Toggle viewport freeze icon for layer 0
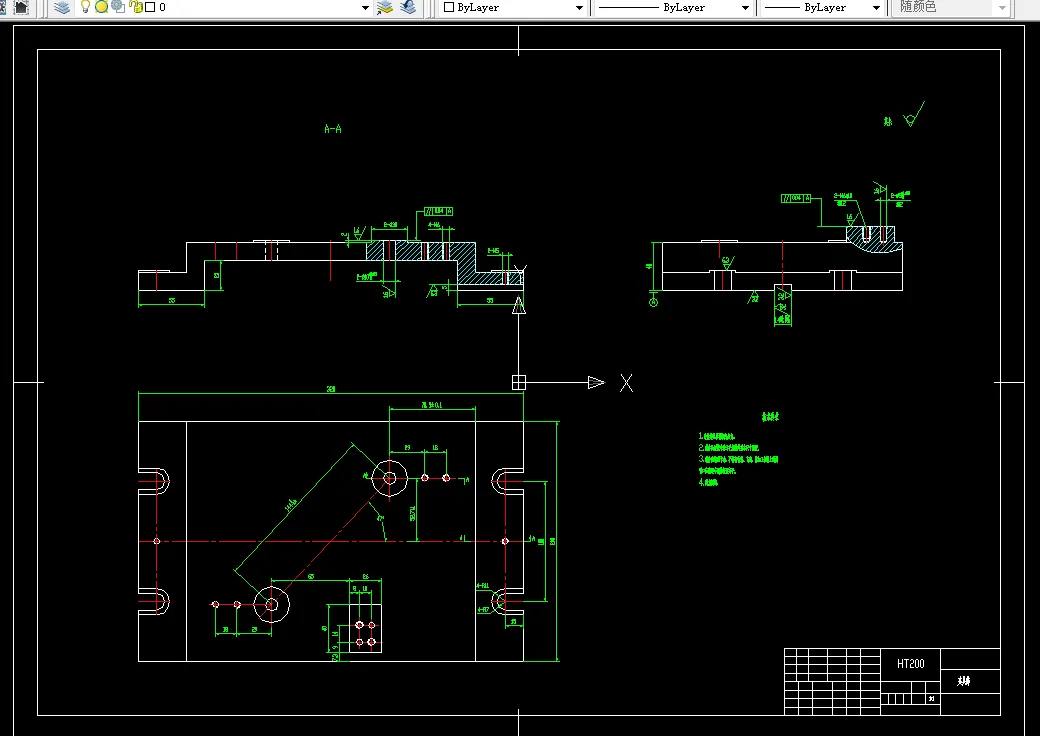This screenshot has height=736, width=1040. coord(119,7)
